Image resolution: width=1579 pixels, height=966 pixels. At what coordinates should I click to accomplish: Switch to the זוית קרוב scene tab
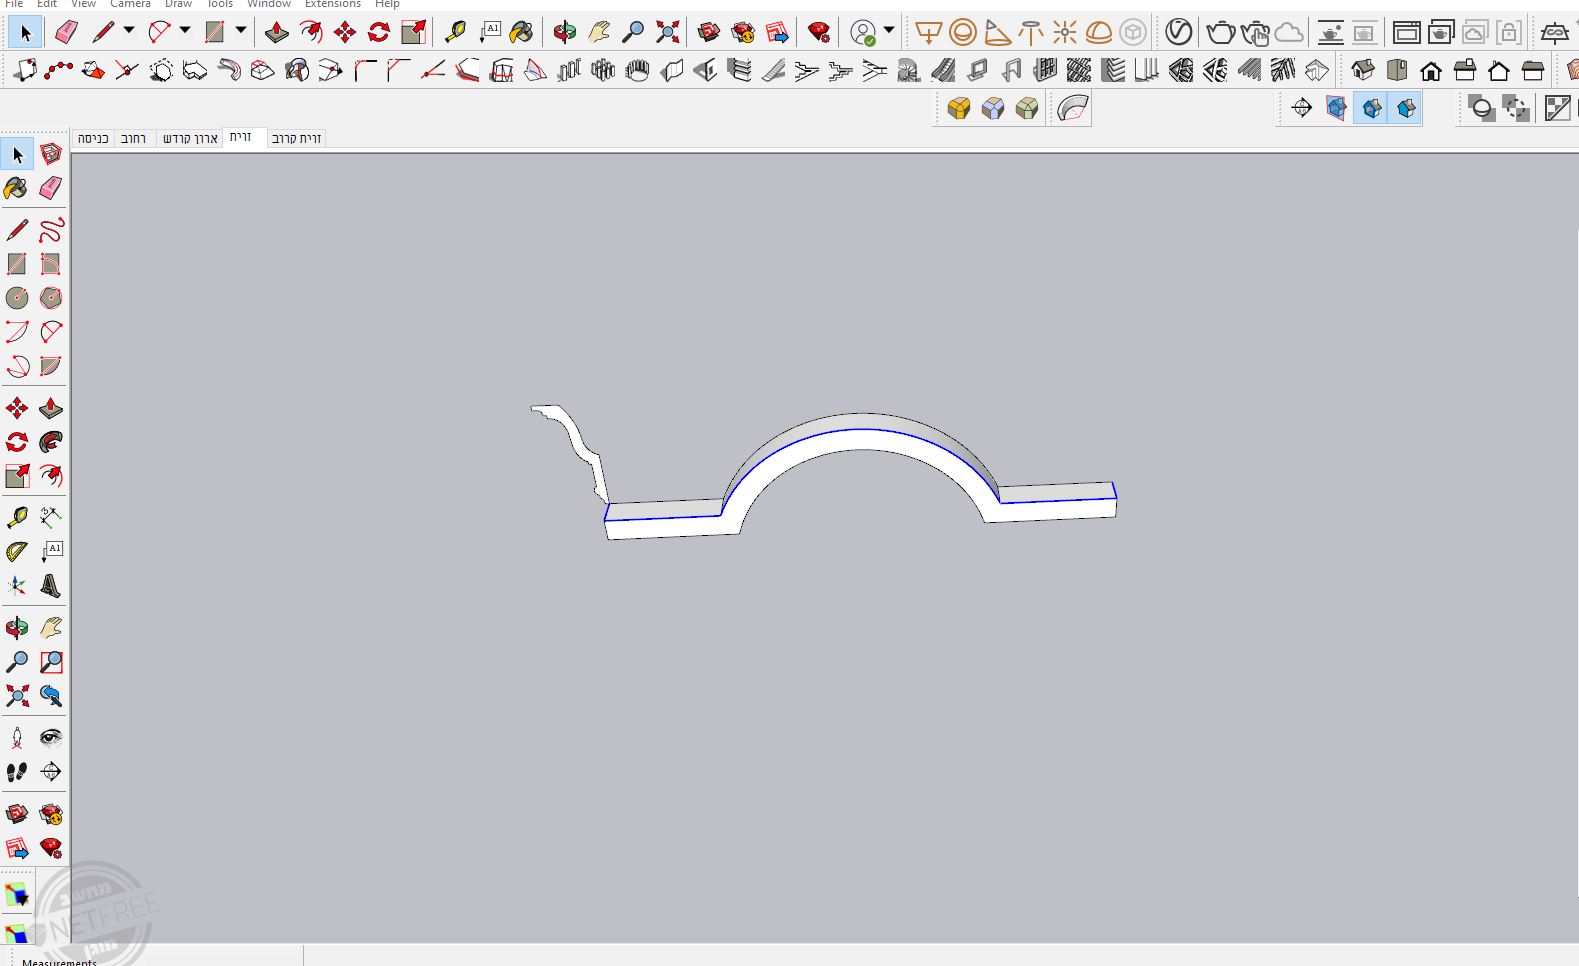(296, 139)
